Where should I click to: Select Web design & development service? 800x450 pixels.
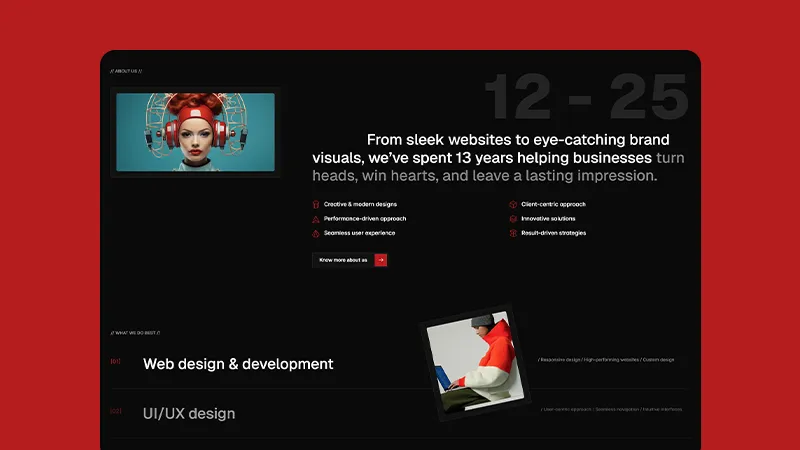(238, 364)
